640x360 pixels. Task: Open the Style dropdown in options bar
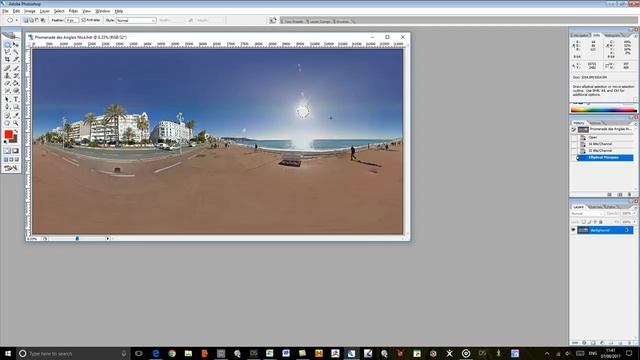pyautogui.click(x=136, y=20)
